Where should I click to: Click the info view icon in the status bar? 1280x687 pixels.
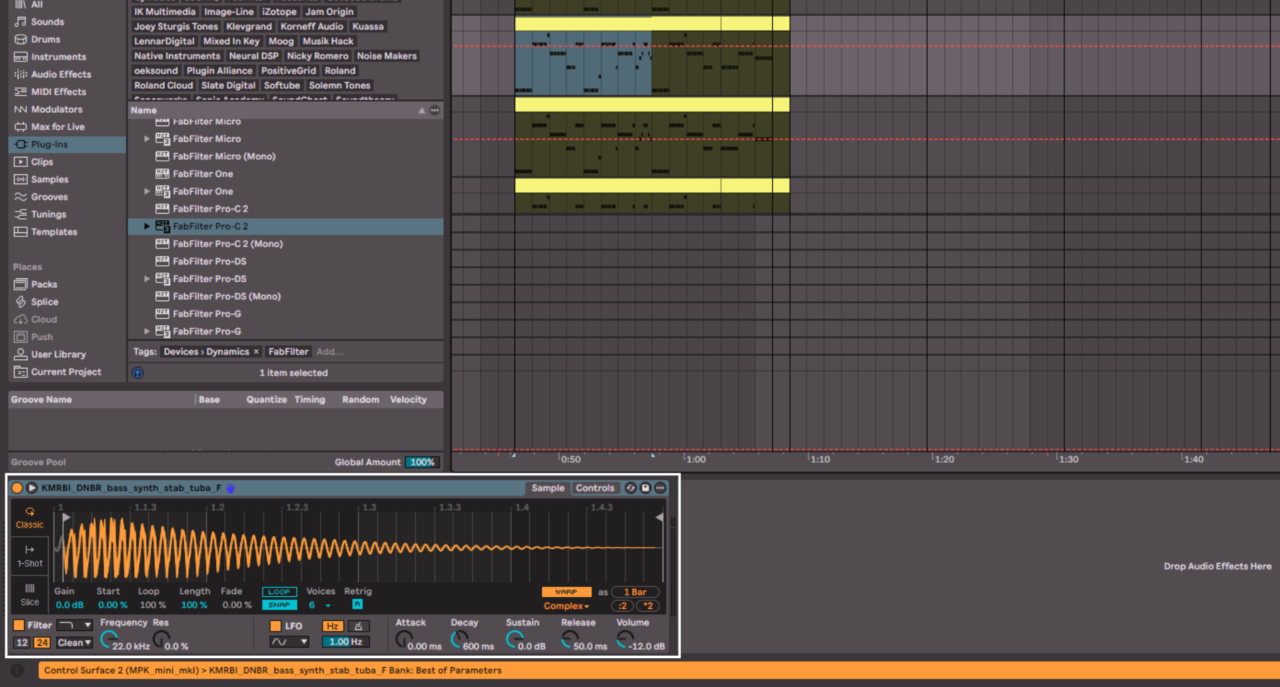coord(17,670)
